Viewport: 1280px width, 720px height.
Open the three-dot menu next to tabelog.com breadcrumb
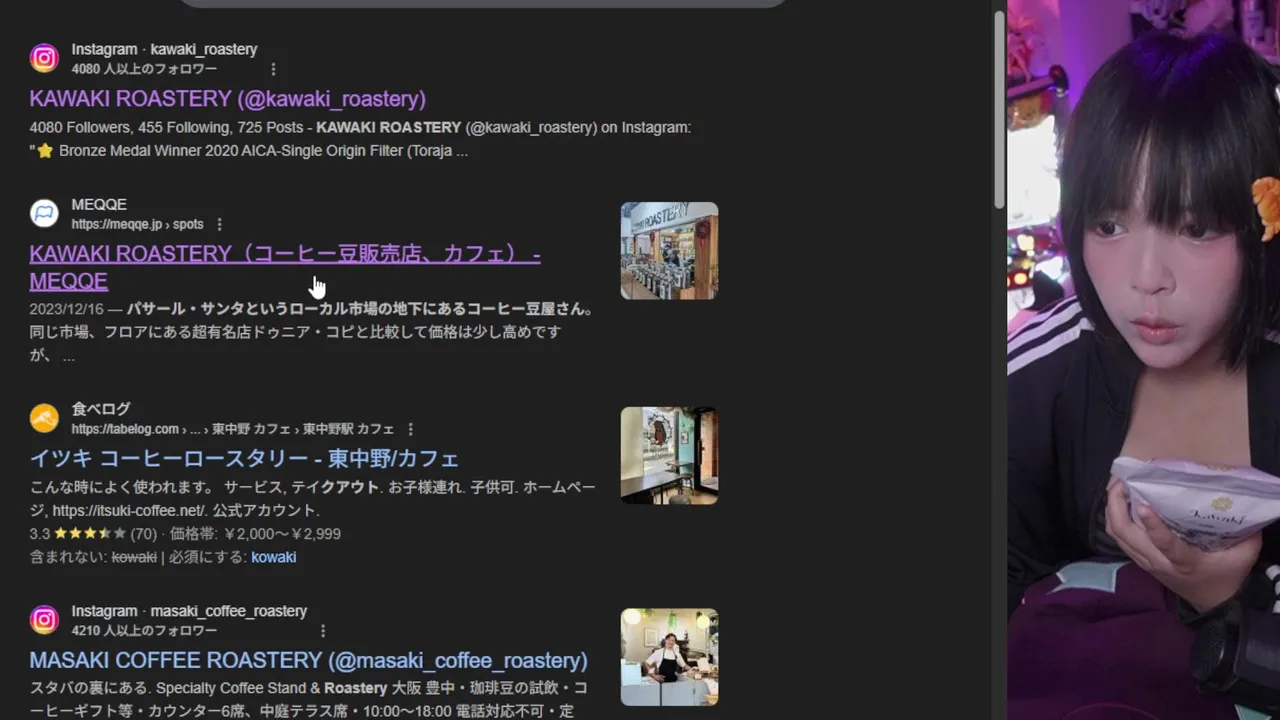(410, 429)
